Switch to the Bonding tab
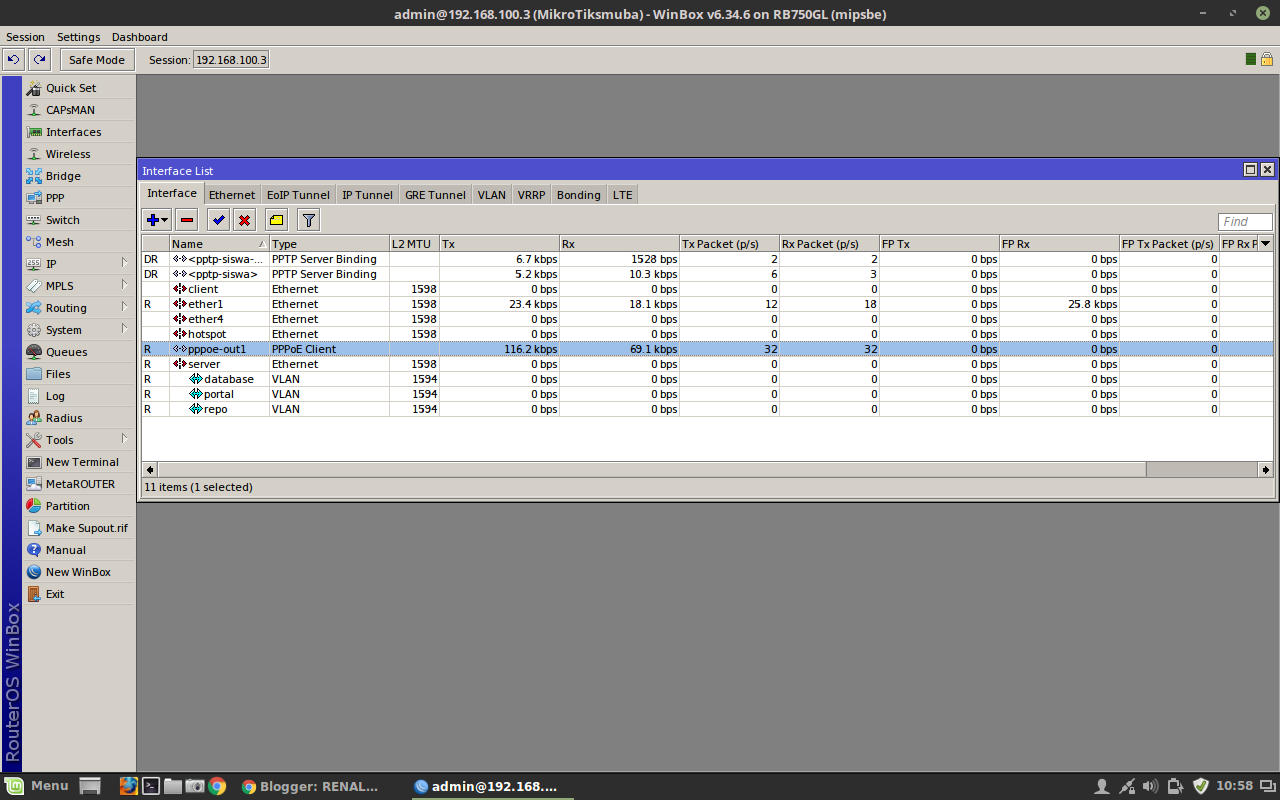Image resolution: width=1280 pixels, height=800 pixels. pos(579,195)
